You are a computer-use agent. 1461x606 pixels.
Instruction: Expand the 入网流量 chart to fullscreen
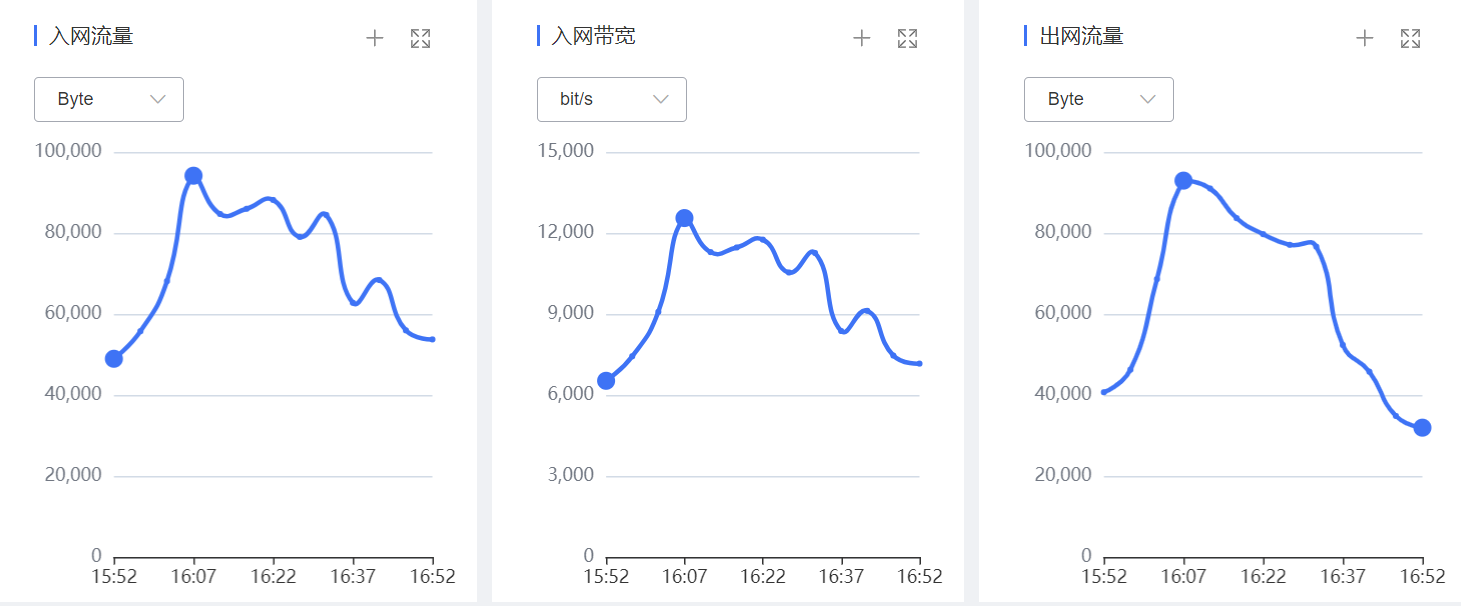tap(420, 38)
